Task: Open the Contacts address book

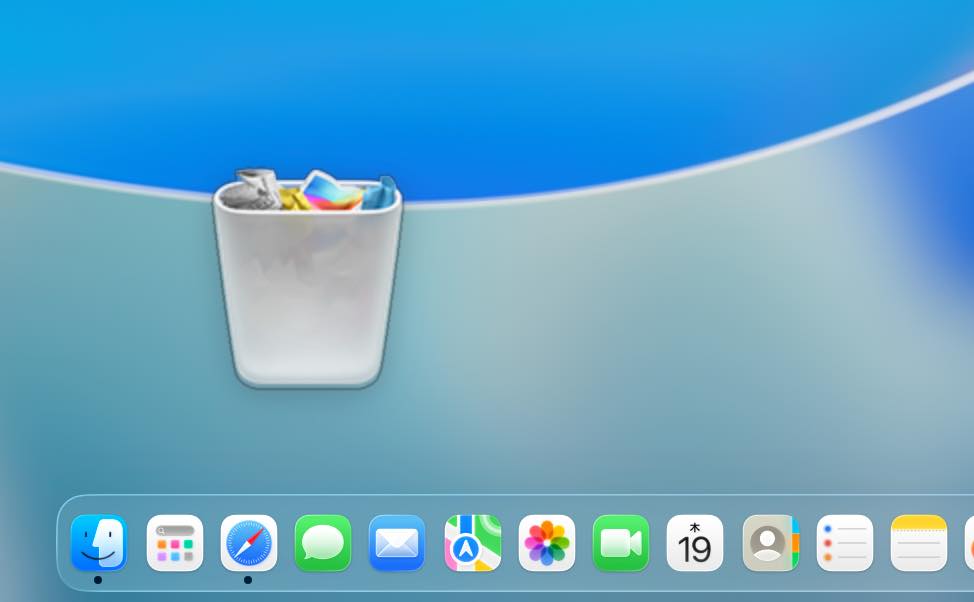Action: pyautogui.click(x=770, y=543)
